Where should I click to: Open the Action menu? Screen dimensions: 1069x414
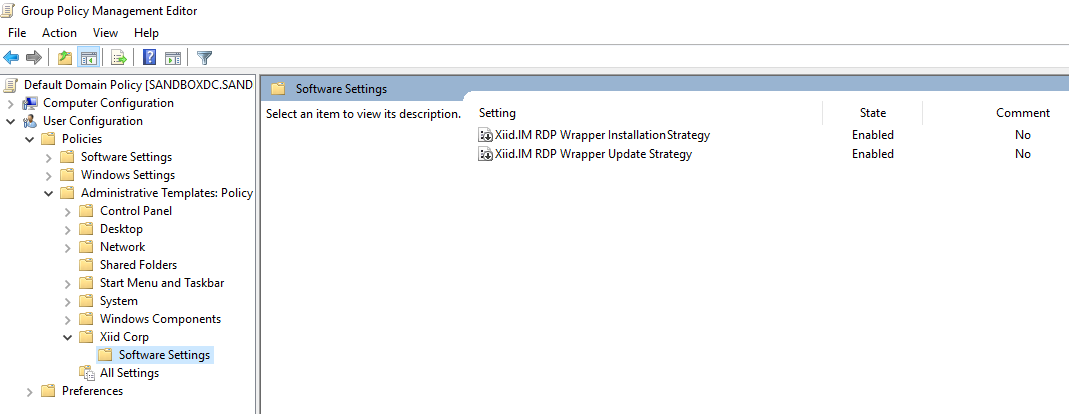click(x=59, y=33)
